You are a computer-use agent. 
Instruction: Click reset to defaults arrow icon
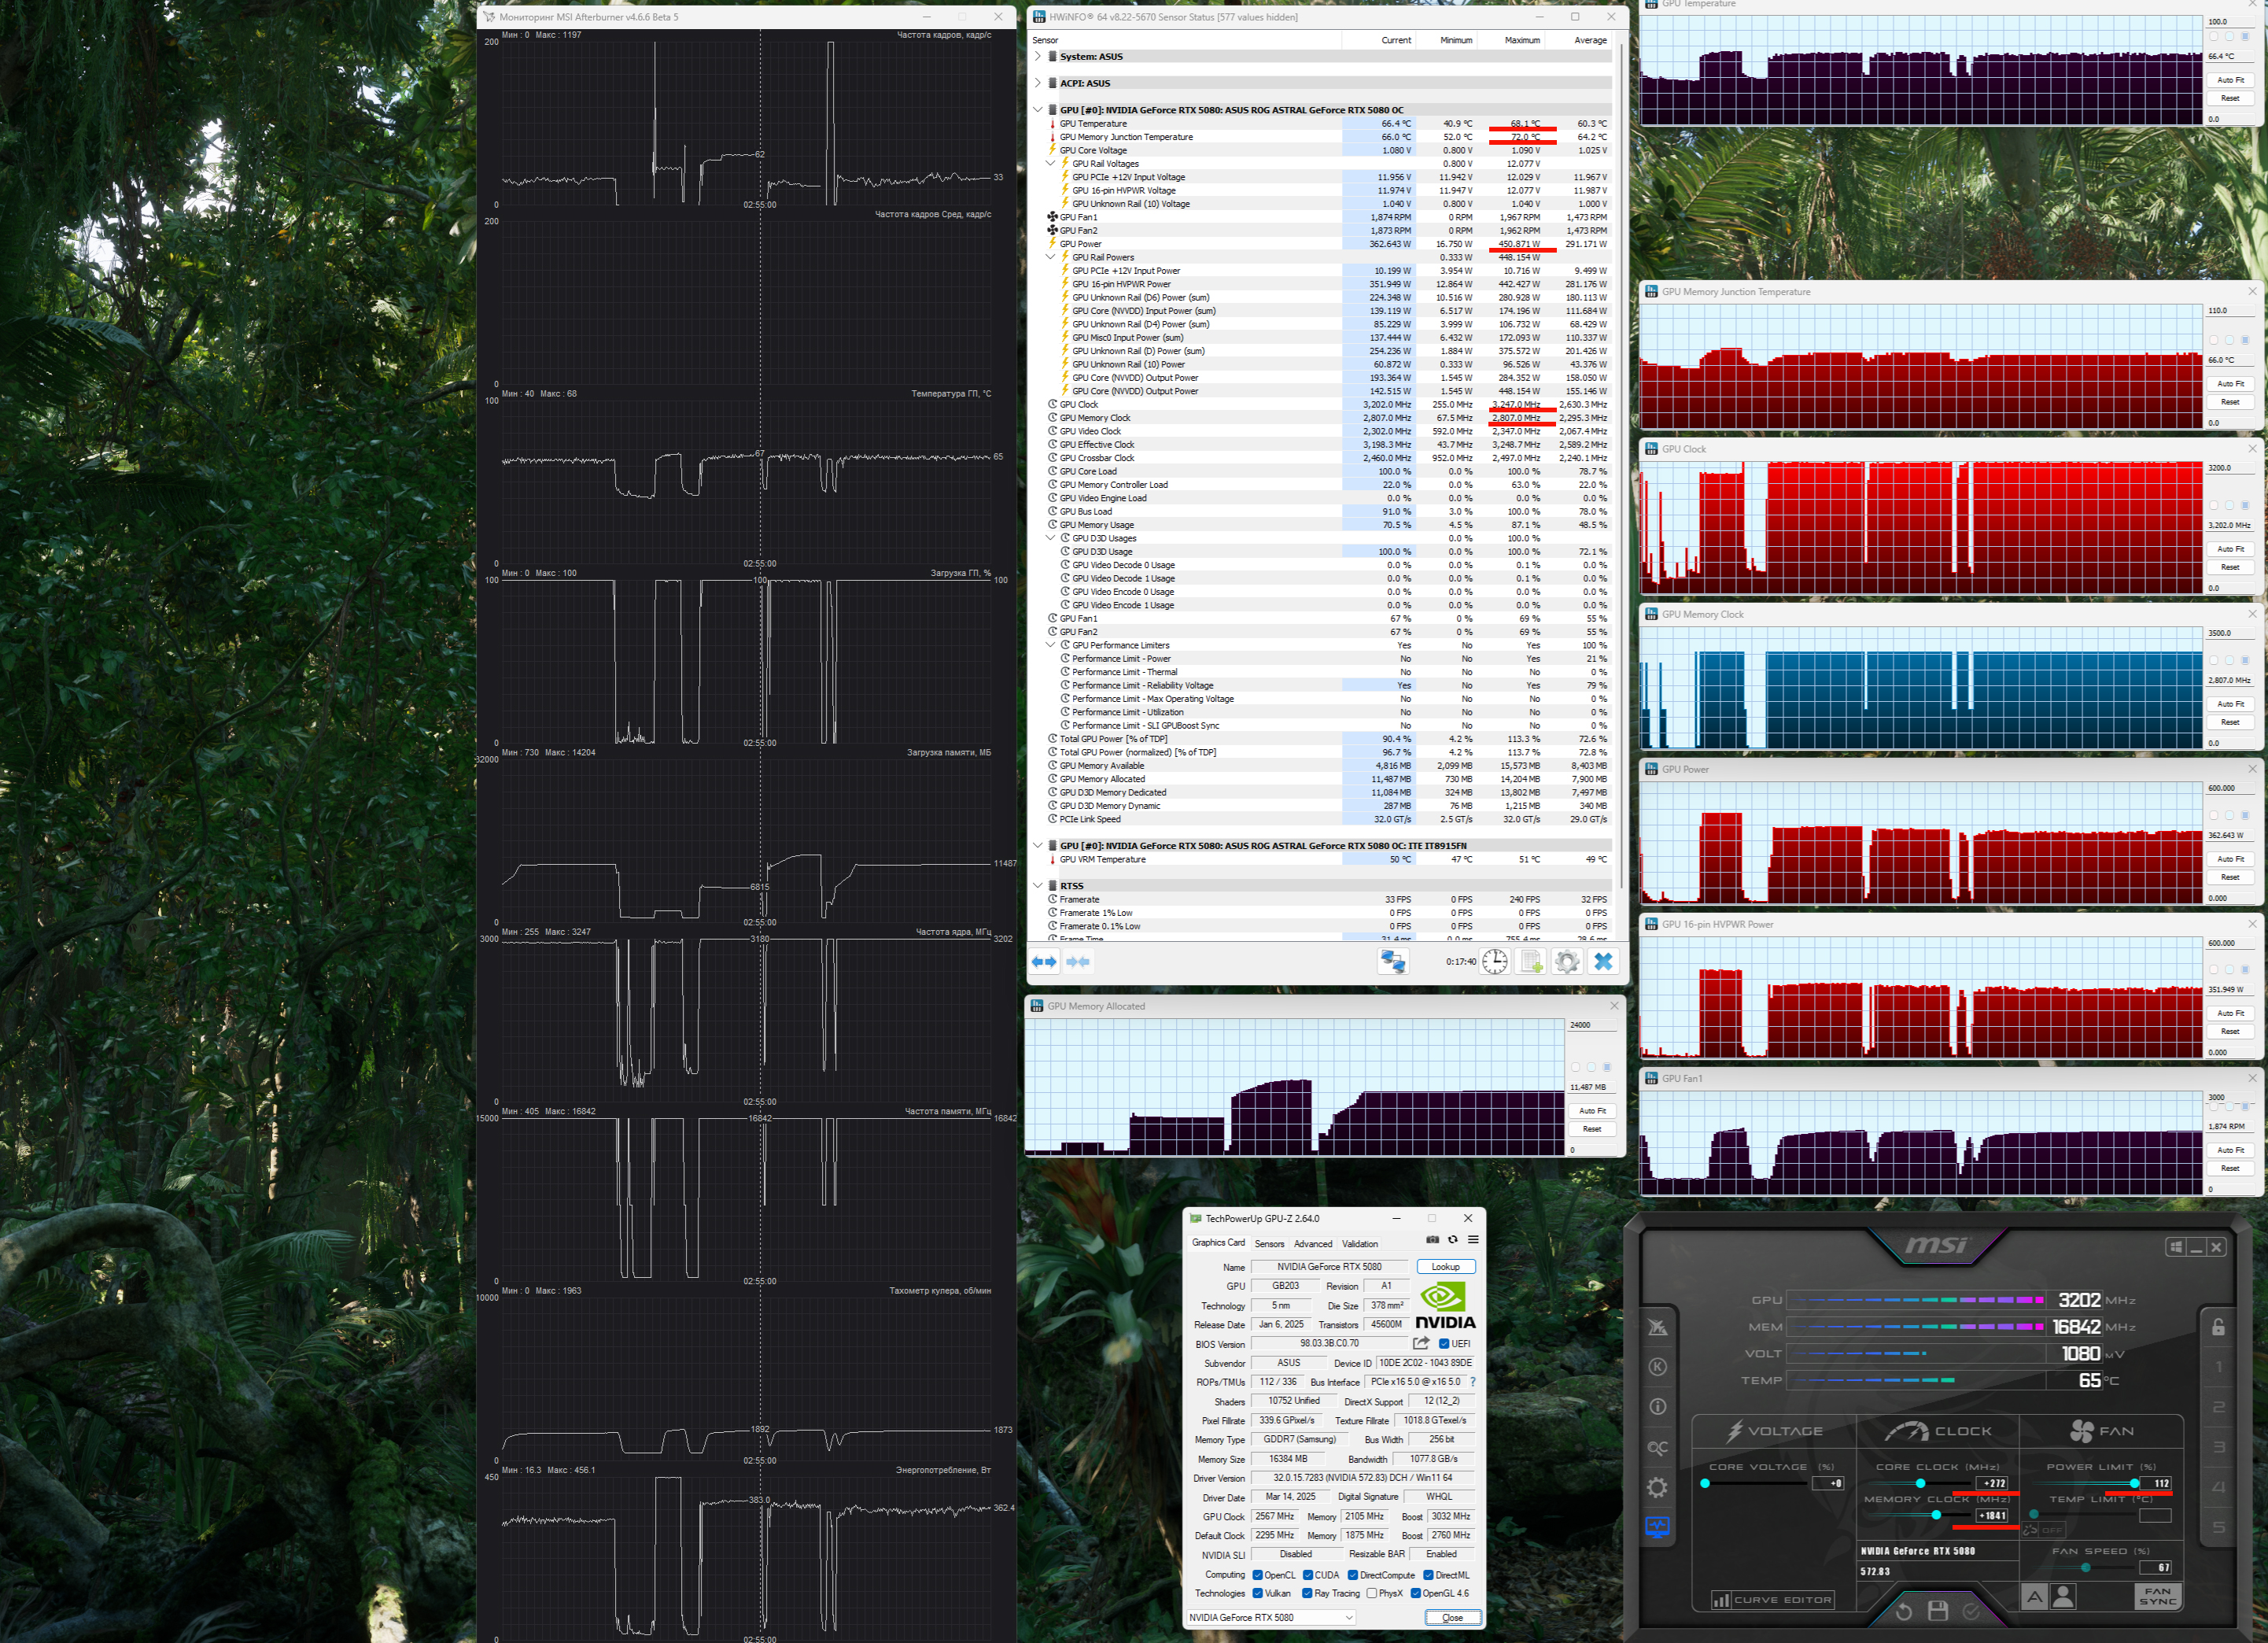pyautogui.click(x=1903, y=1611)
